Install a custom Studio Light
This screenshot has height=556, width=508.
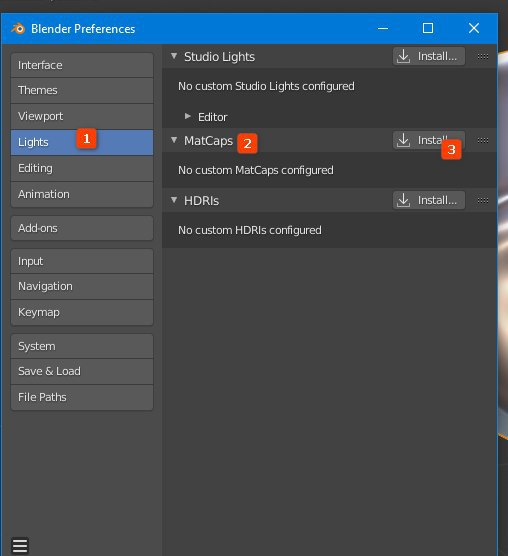429,56
